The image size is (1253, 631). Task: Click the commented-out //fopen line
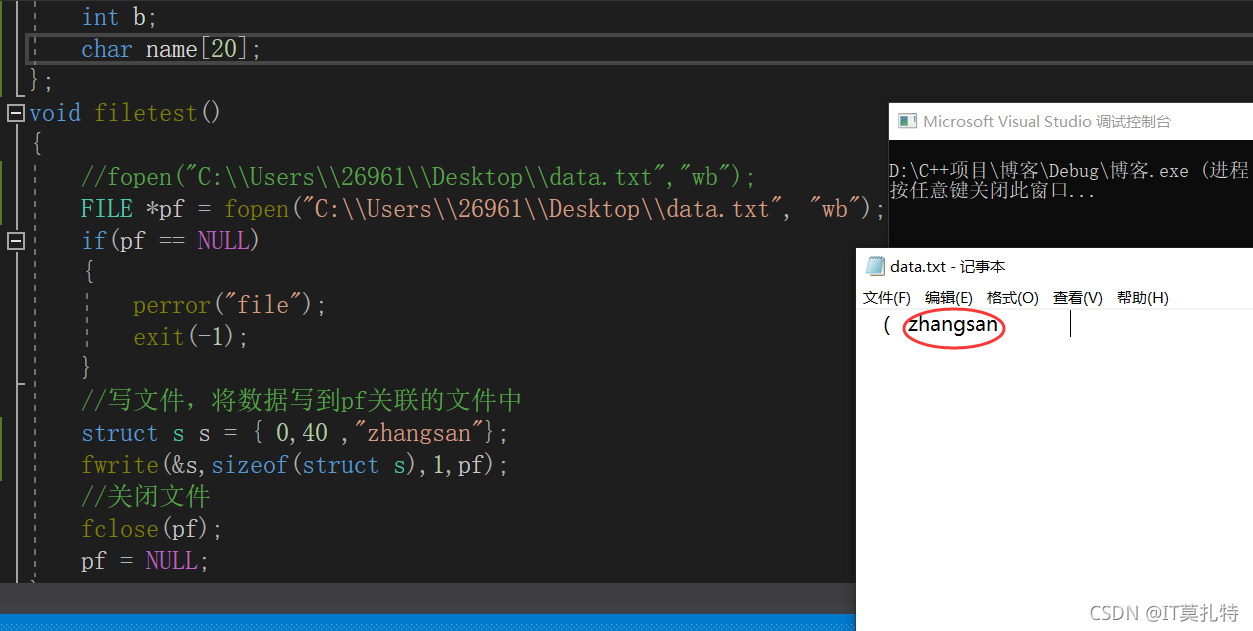pos(419,177)
